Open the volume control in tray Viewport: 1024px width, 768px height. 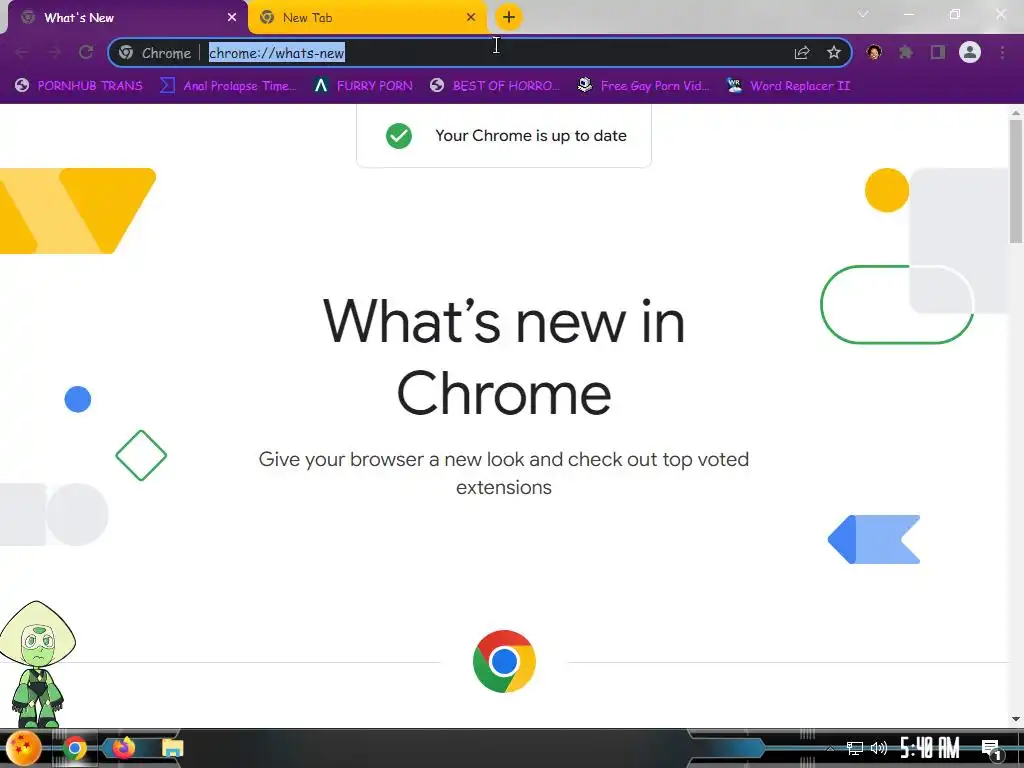click(879, 748)
